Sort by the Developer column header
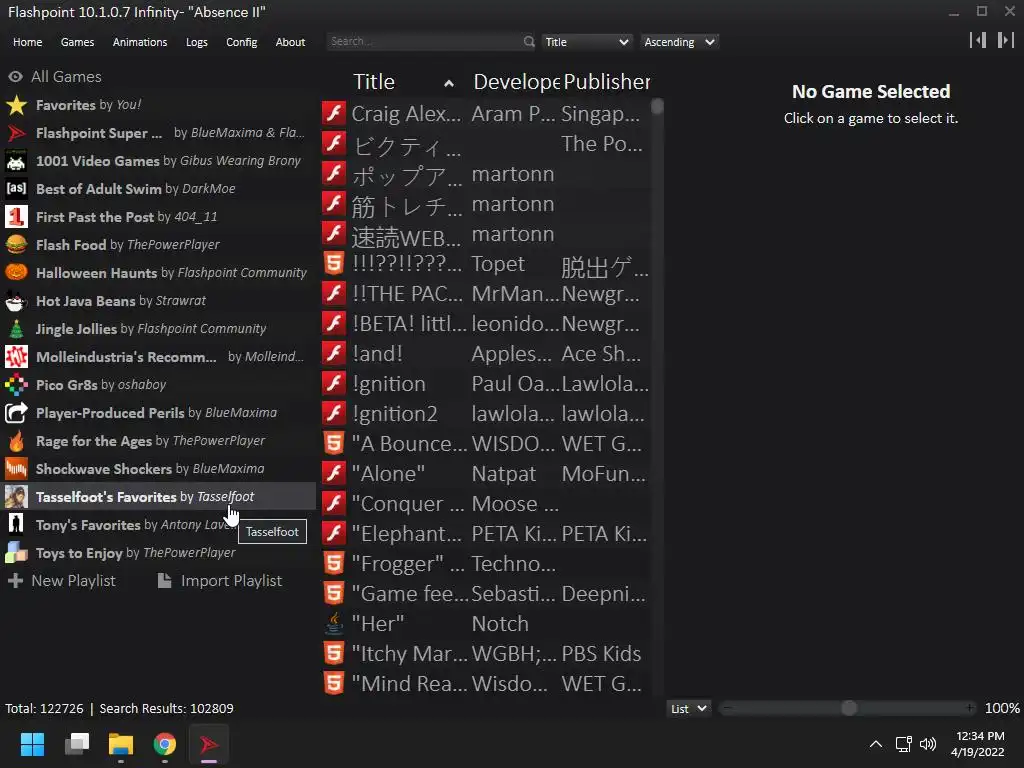 point(516,82)
